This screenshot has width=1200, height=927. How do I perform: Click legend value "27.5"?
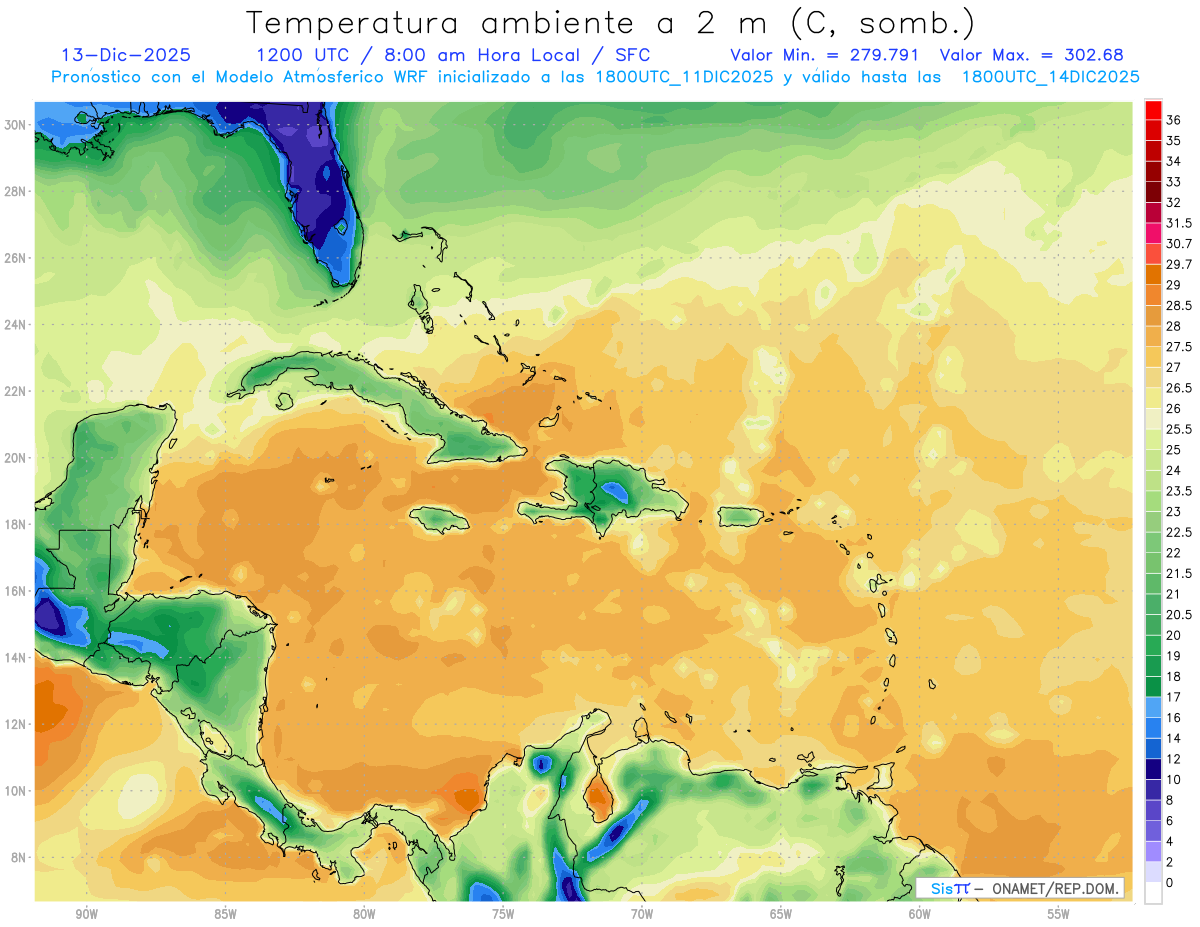tap(1179, 347)
